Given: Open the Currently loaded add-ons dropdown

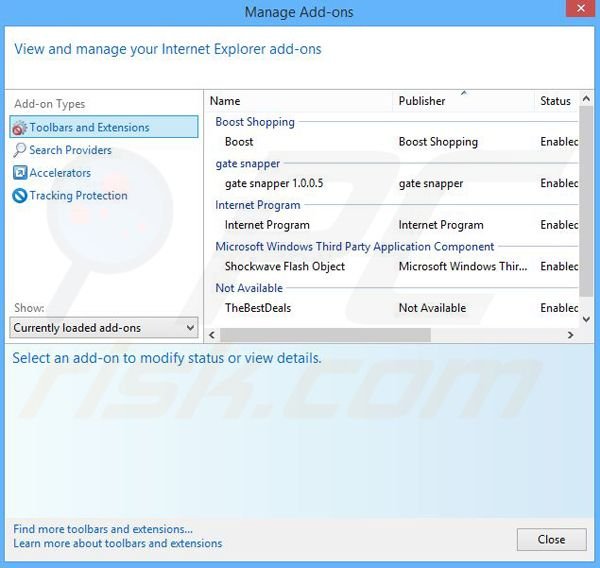Looking at the screenshot, I should pyautogui.click(x=104, y=328).
